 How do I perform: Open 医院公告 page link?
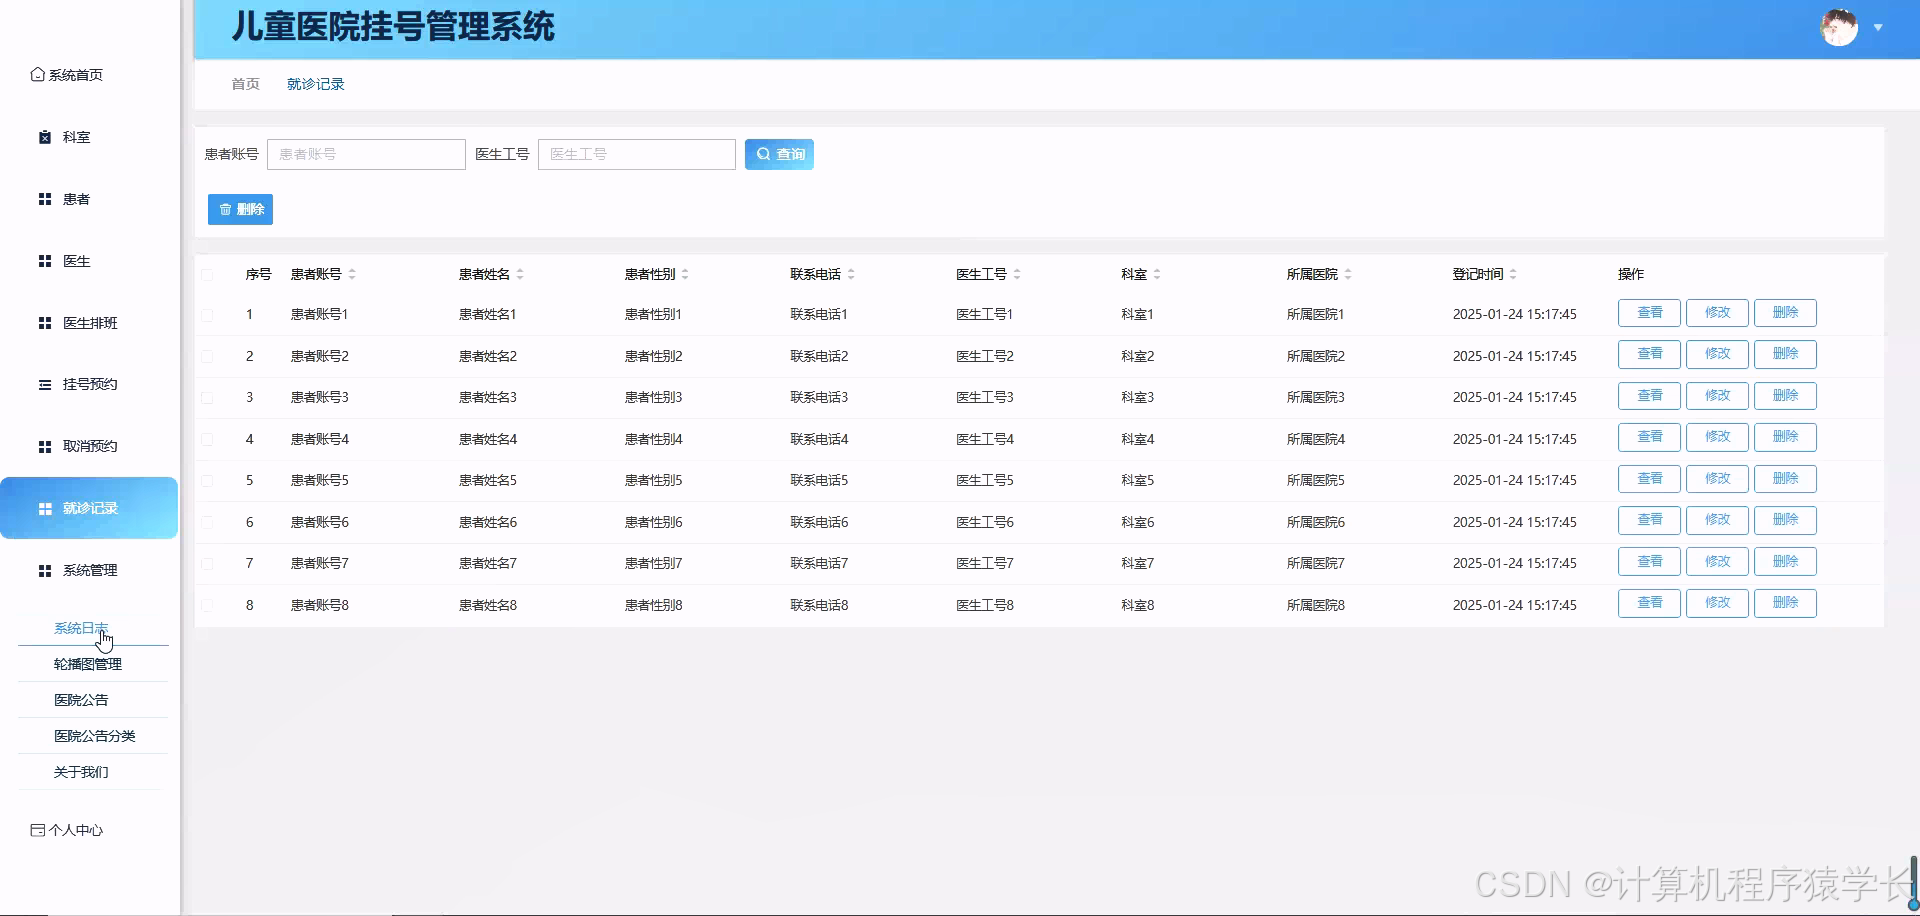80,699
